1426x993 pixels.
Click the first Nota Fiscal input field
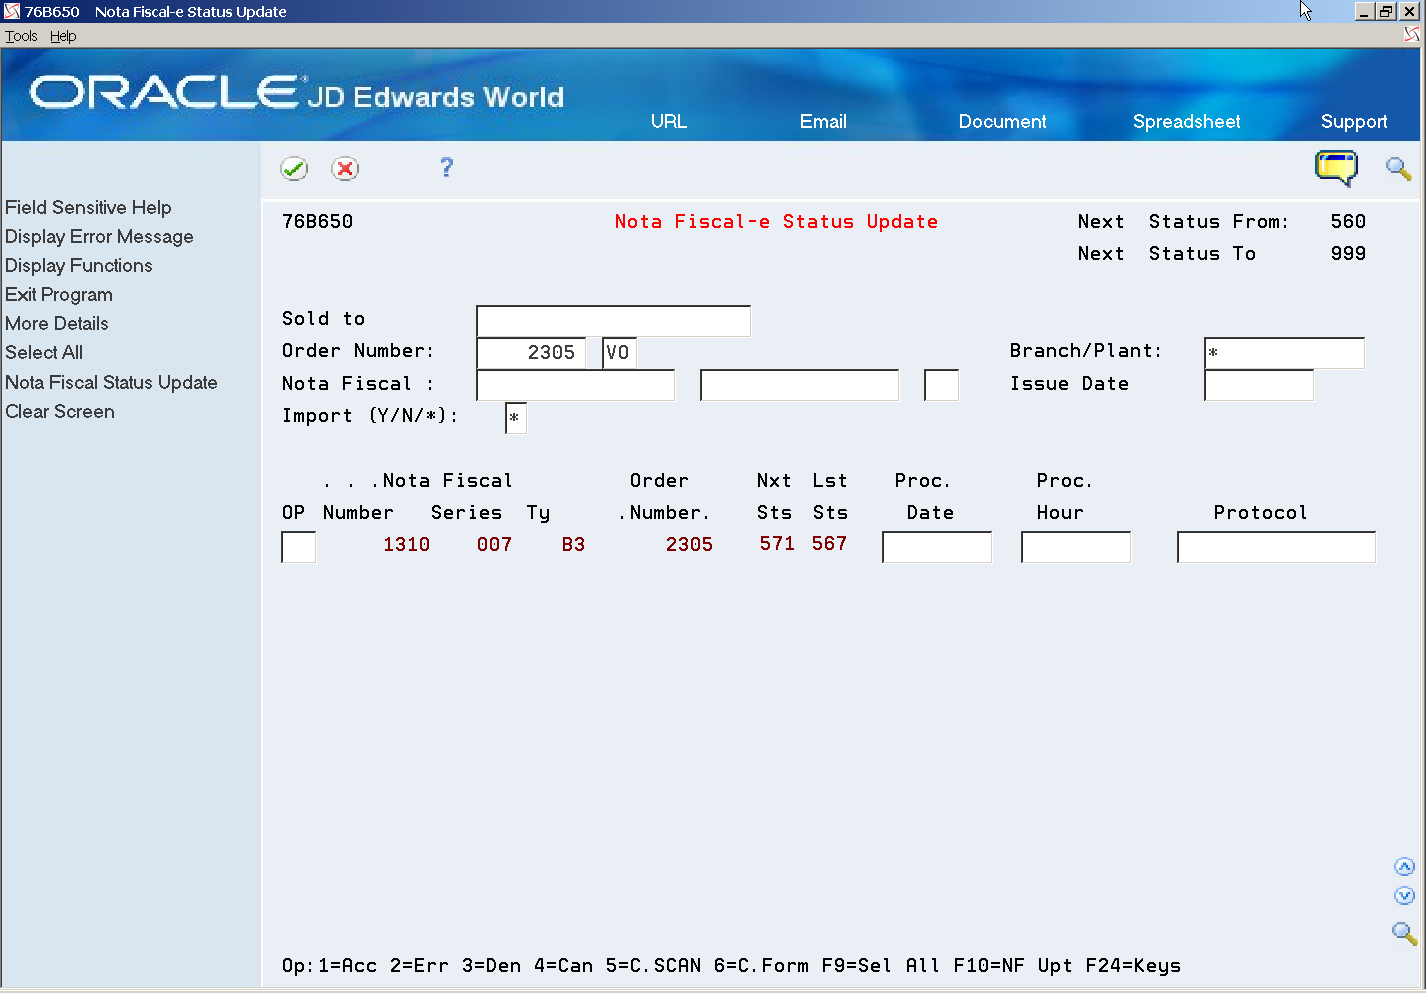[x=576, y=385]
